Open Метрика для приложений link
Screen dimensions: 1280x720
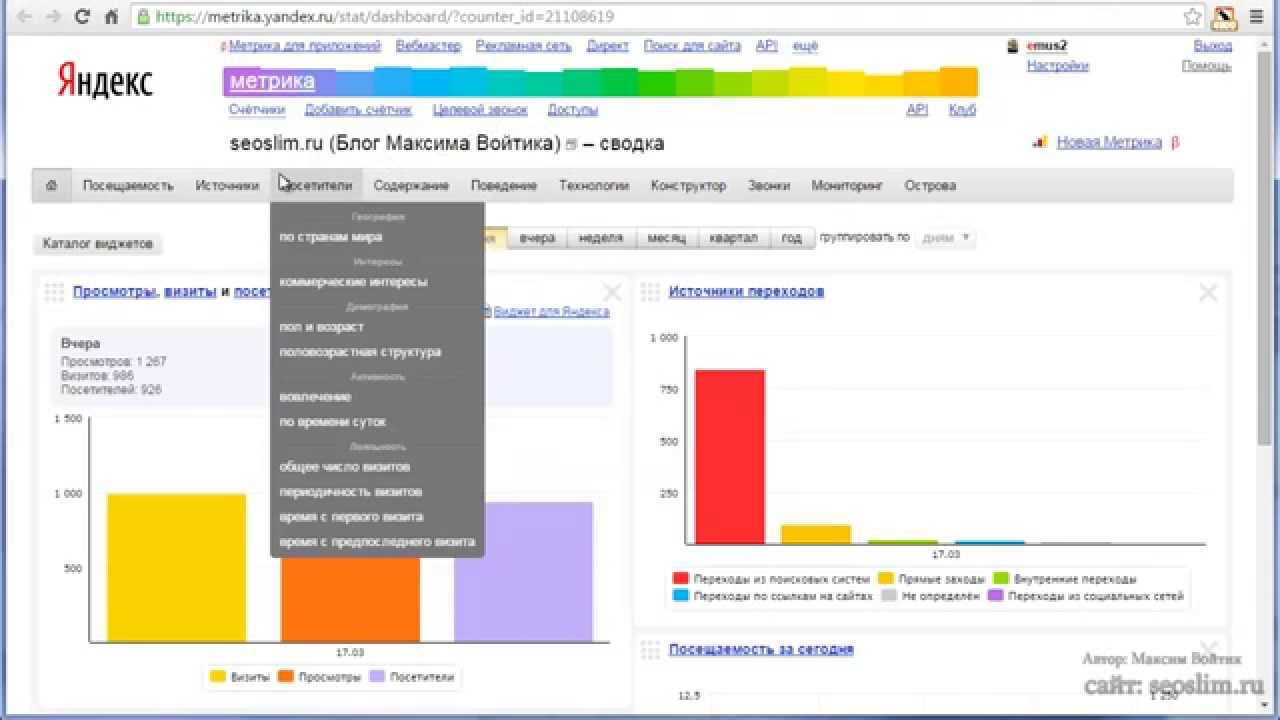305,46
